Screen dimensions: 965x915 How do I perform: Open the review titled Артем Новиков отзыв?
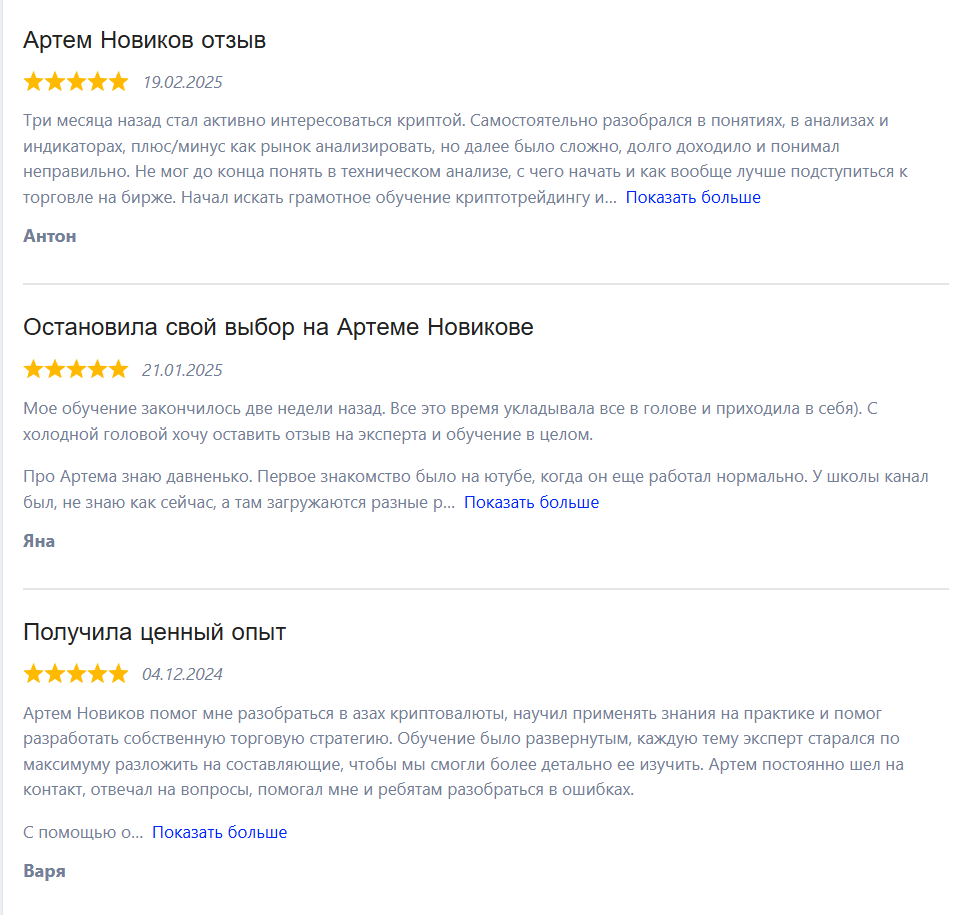point(145,40)
